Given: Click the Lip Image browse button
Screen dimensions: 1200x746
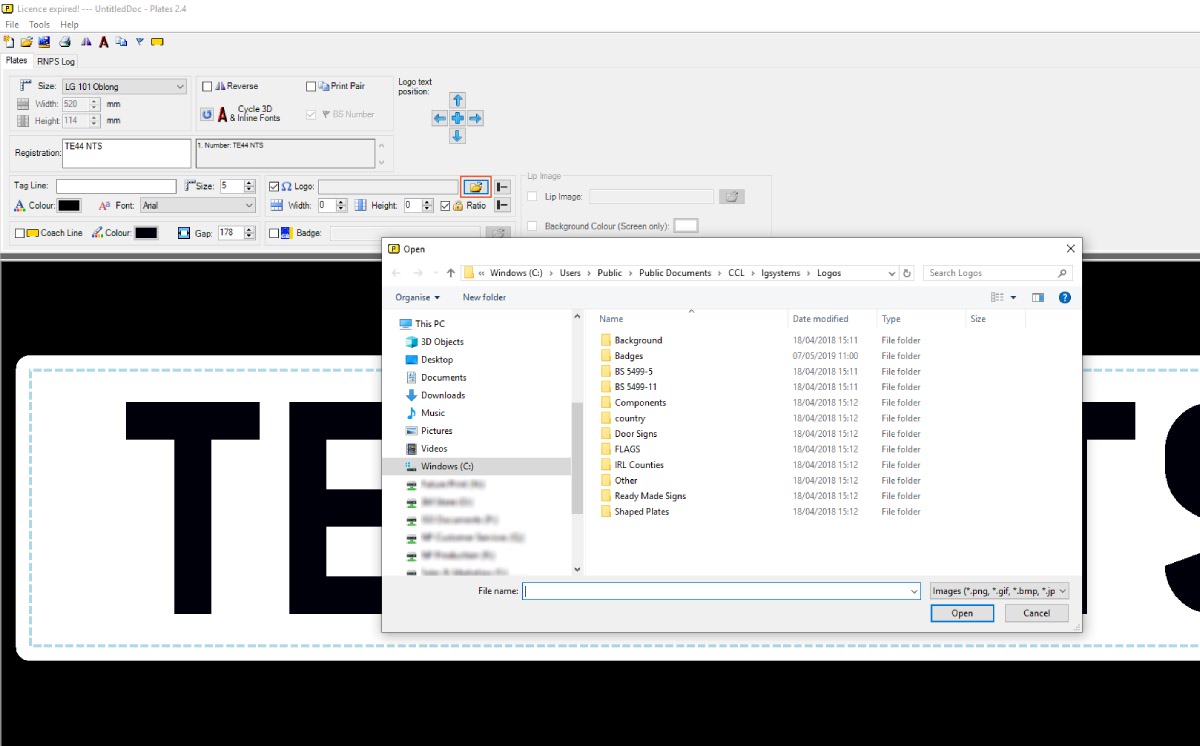Looking at the screenshot, I should 732,197.
